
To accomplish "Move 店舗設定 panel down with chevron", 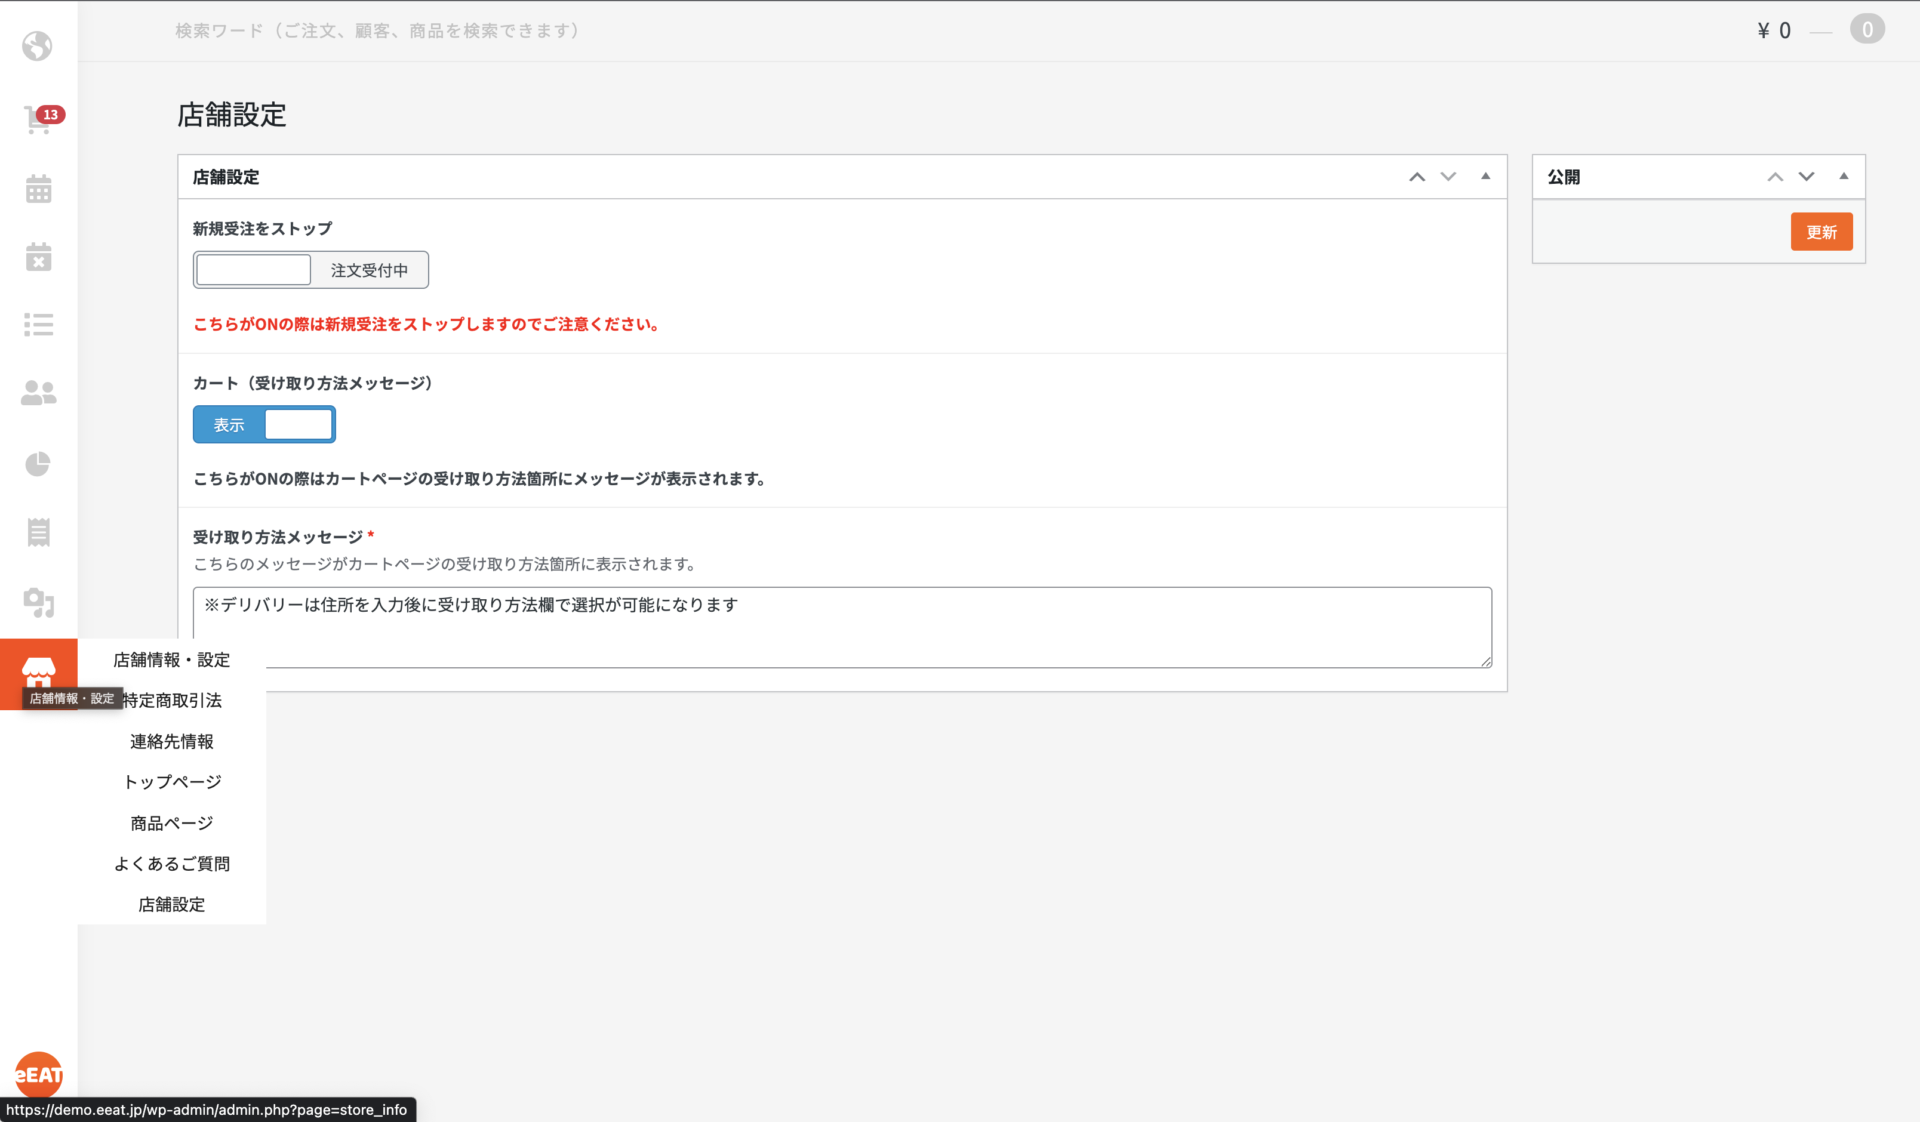I will pos(1448,177).
